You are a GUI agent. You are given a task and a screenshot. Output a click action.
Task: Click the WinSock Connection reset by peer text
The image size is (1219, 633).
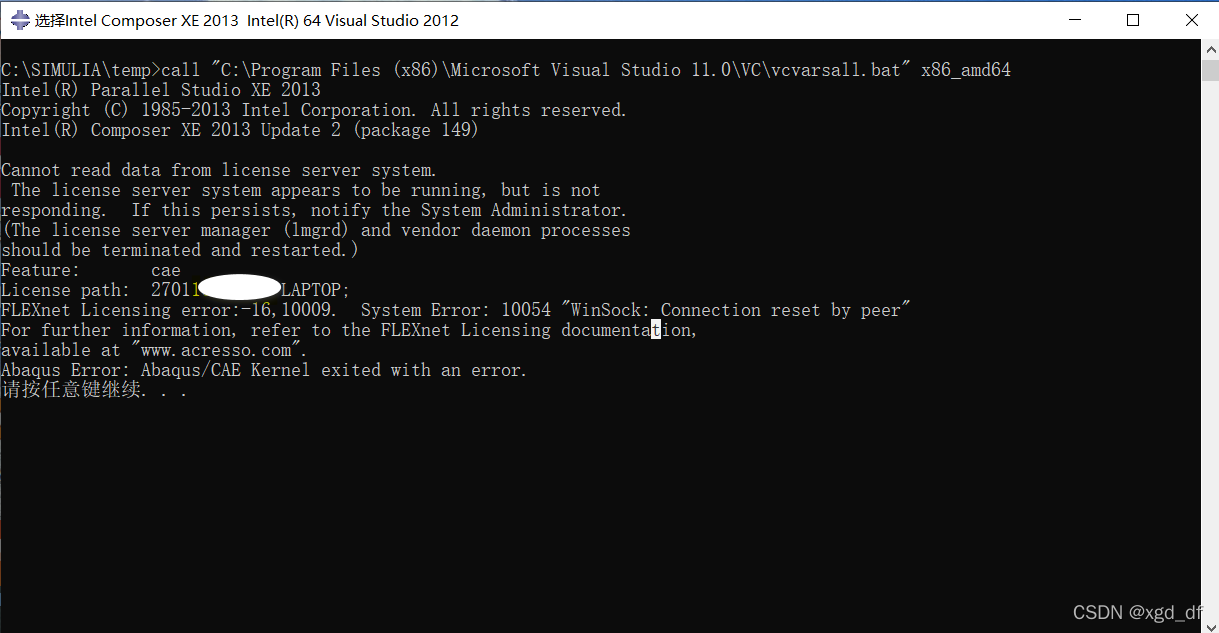pos(736,310)
